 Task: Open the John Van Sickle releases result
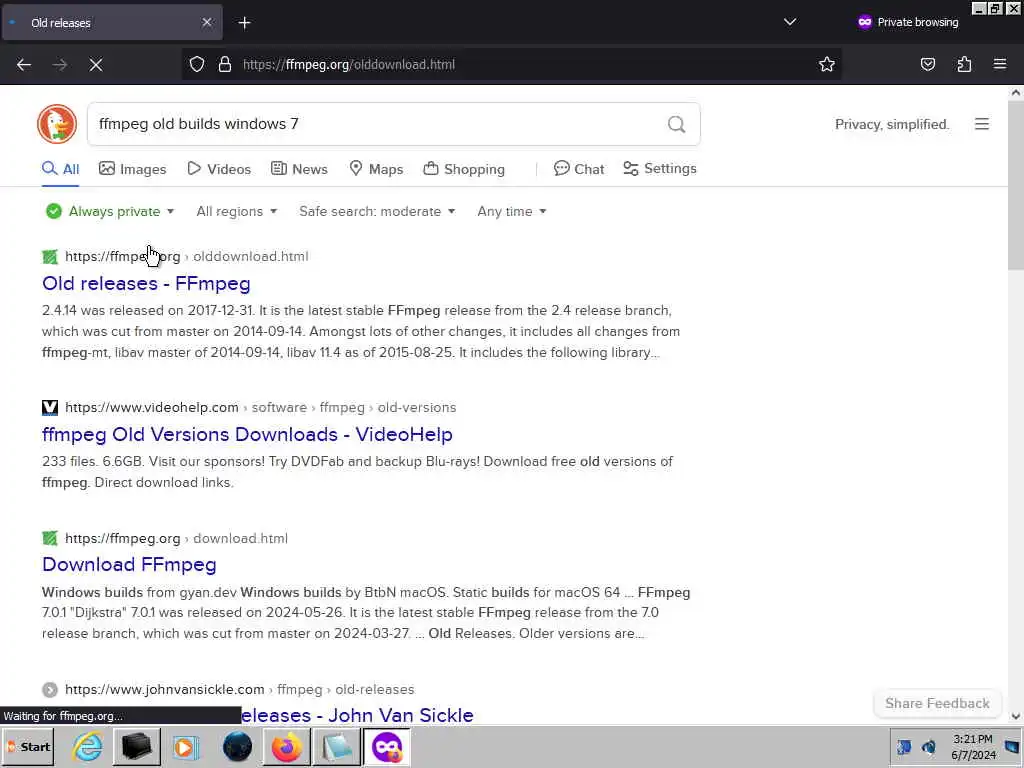[357, 715]
